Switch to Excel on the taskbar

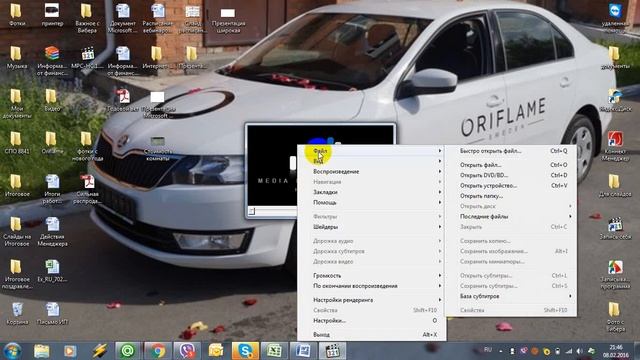(274, 351)
